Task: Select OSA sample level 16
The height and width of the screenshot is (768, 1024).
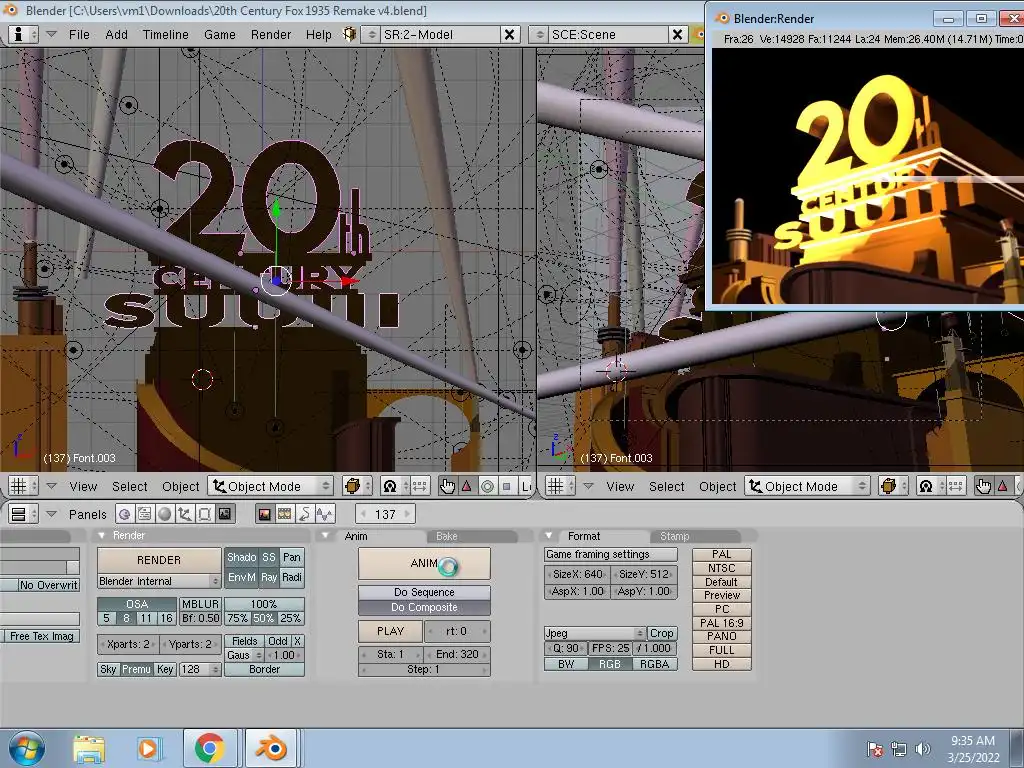Action: pos(167,618)
